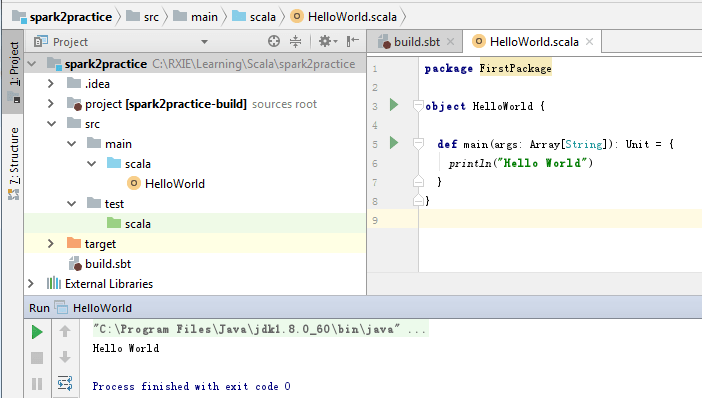Toggle soft-wrap icon in Run panel
The image size is (702, 398).
click(x=65, y=383)
